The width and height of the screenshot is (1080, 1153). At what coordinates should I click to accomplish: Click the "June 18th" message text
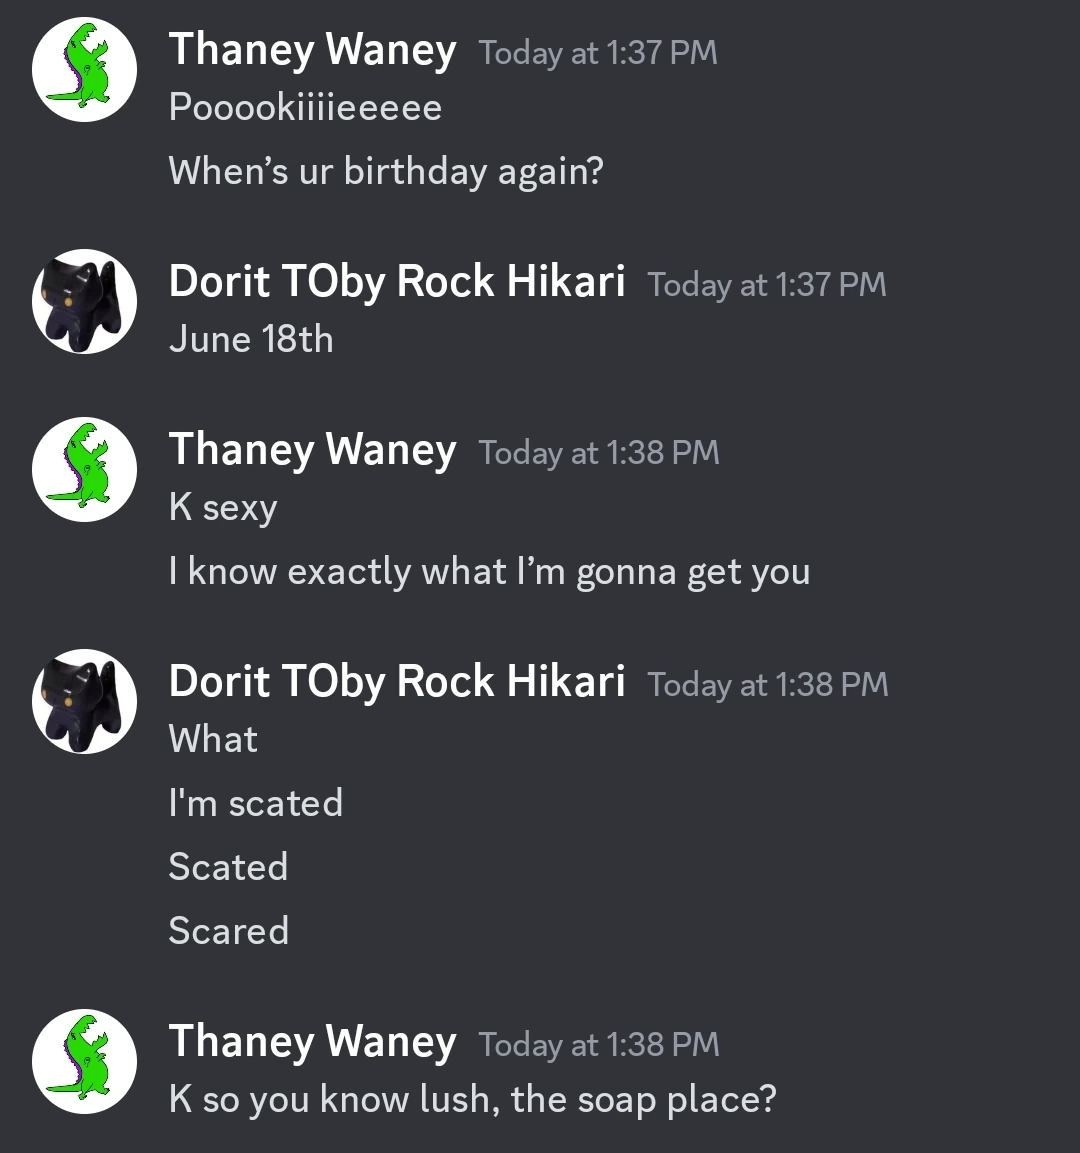tap(251, 339)
